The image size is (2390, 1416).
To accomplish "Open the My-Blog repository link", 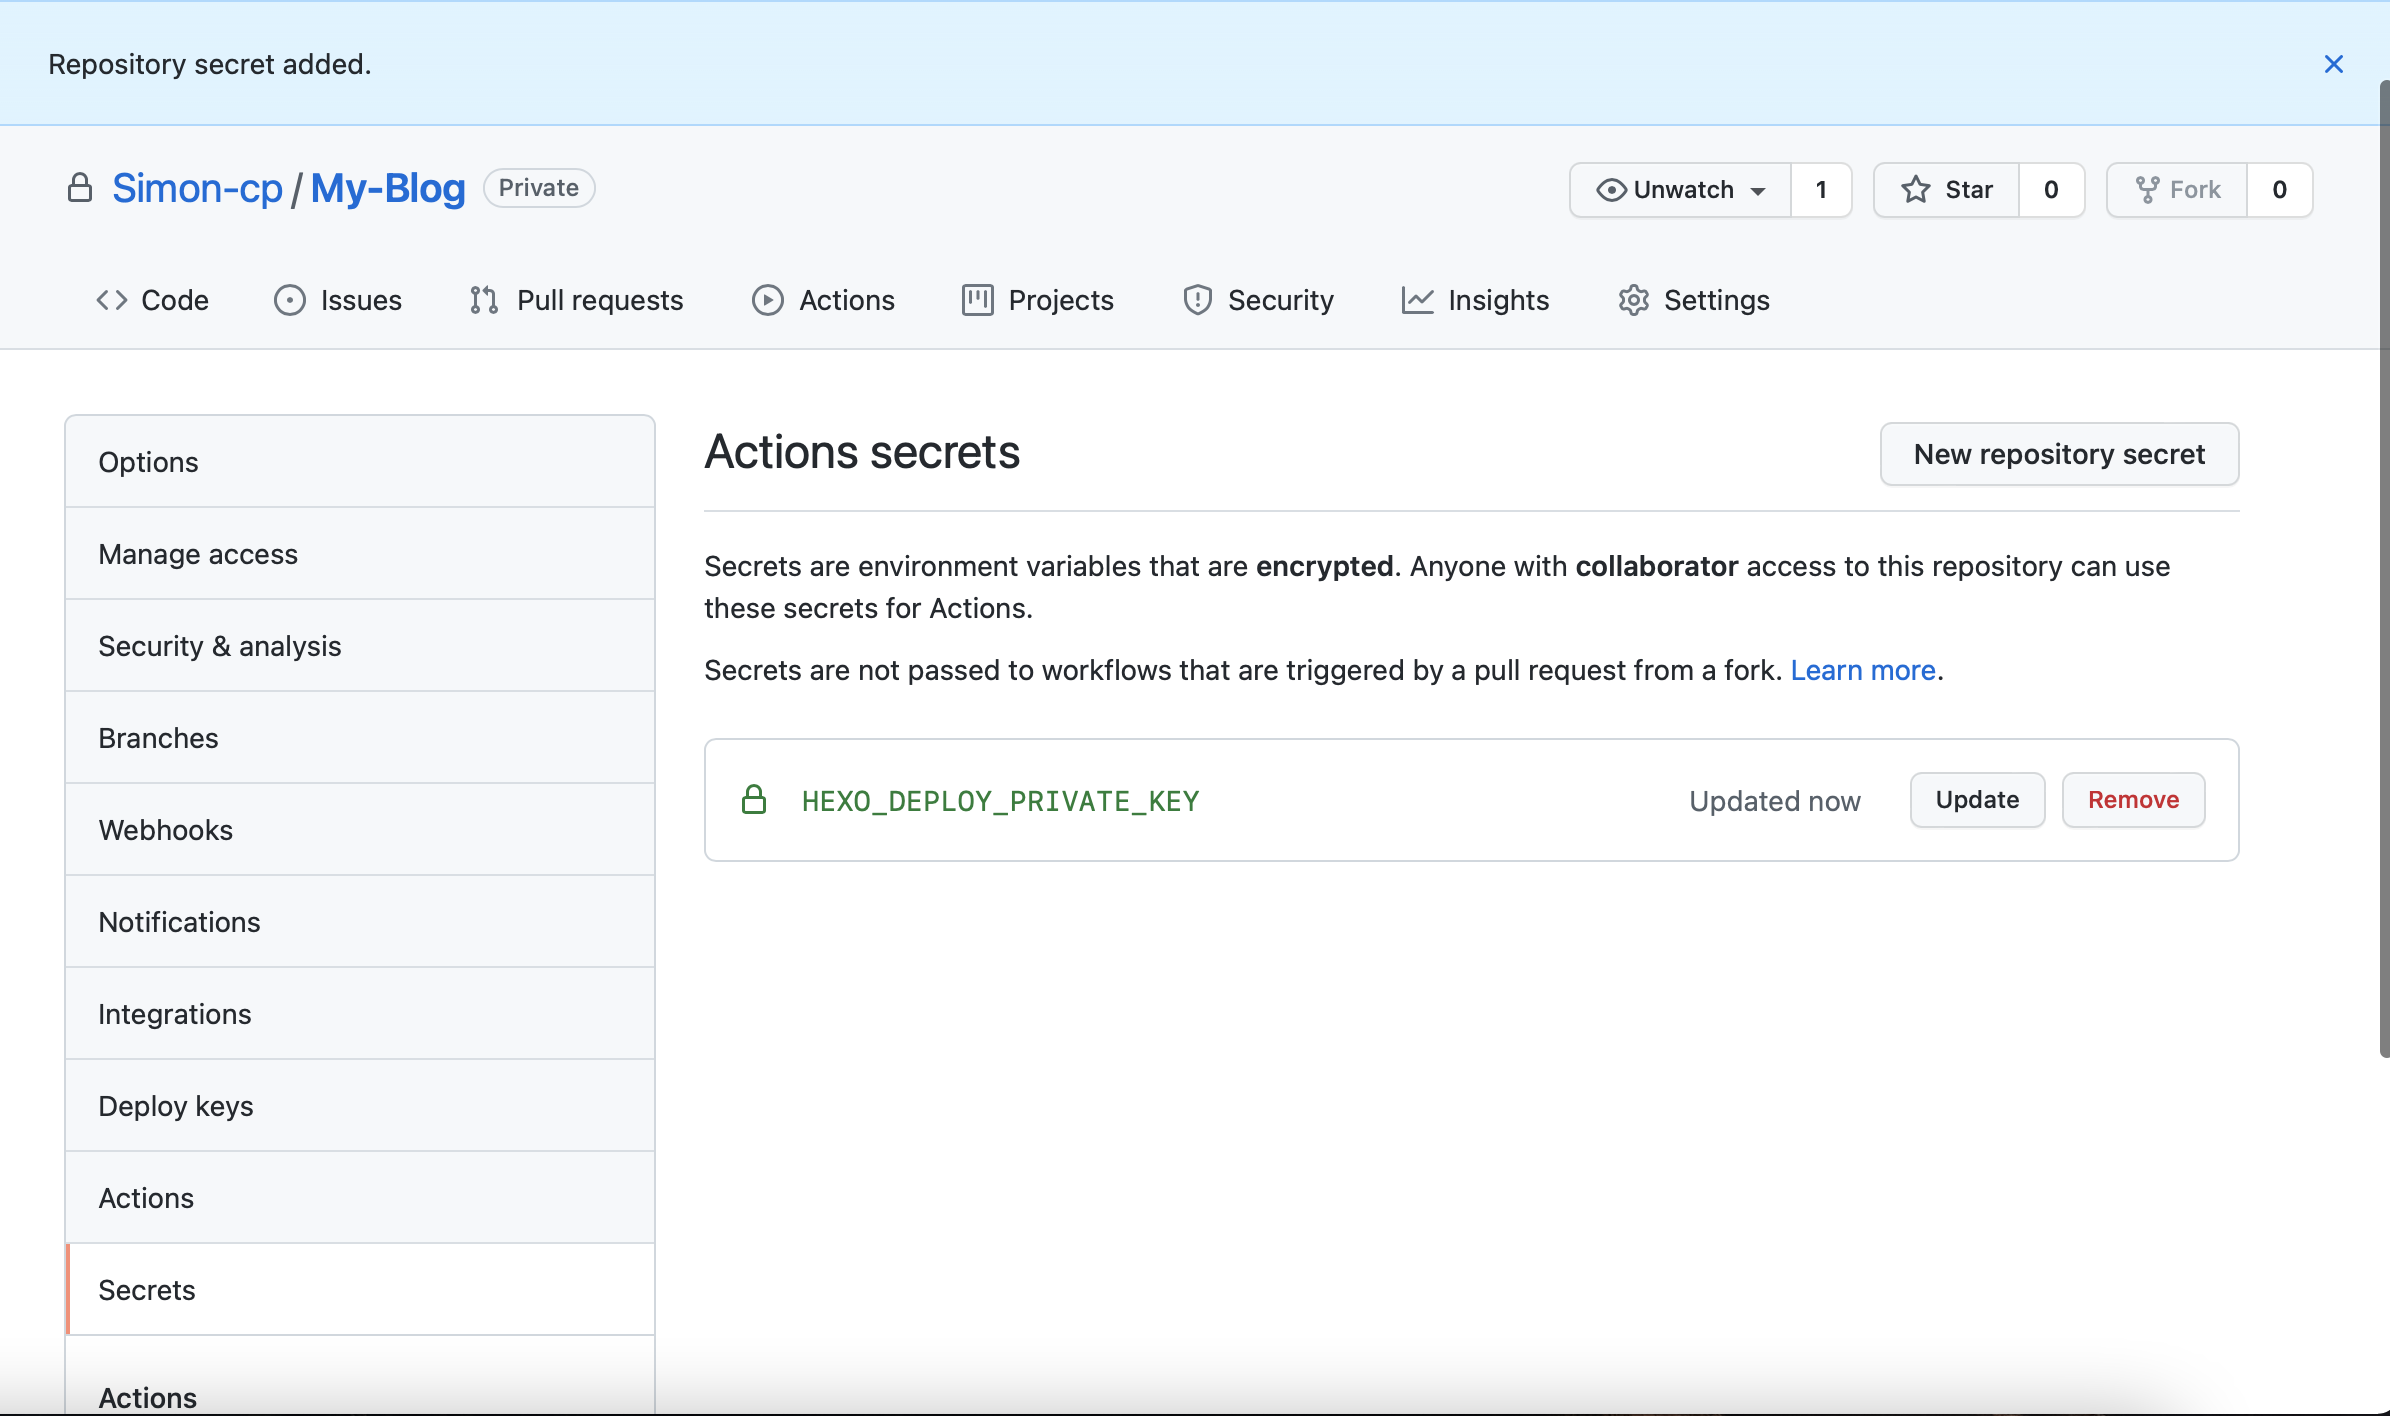I will (x=388, y=188).
